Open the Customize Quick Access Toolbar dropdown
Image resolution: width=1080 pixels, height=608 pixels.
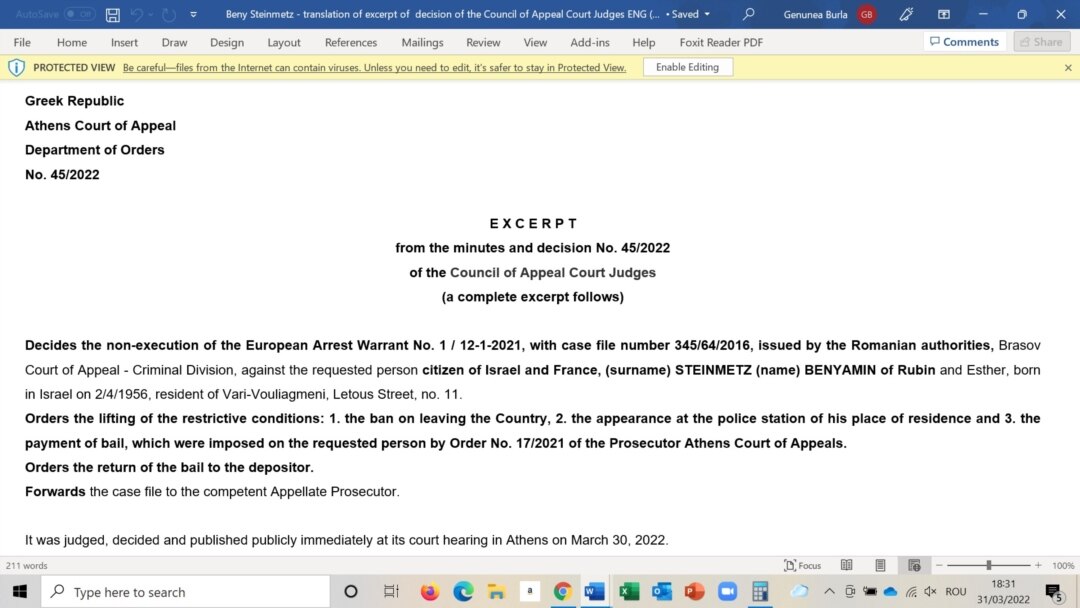coord(194,14)
